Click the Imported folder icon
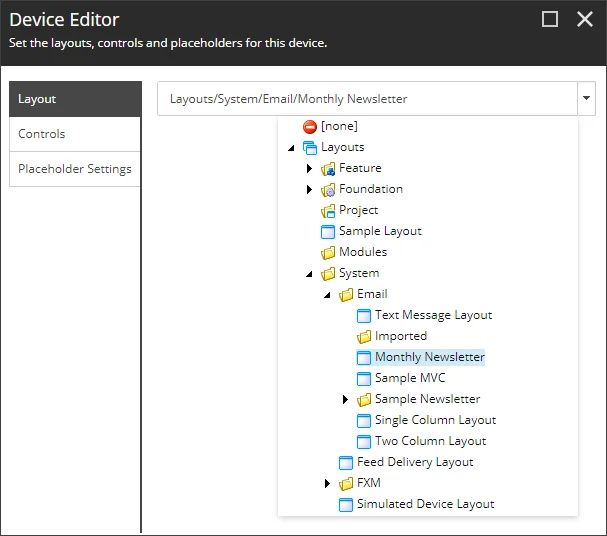The height and width of the screenshot is (536, 607). coord(364,337)
